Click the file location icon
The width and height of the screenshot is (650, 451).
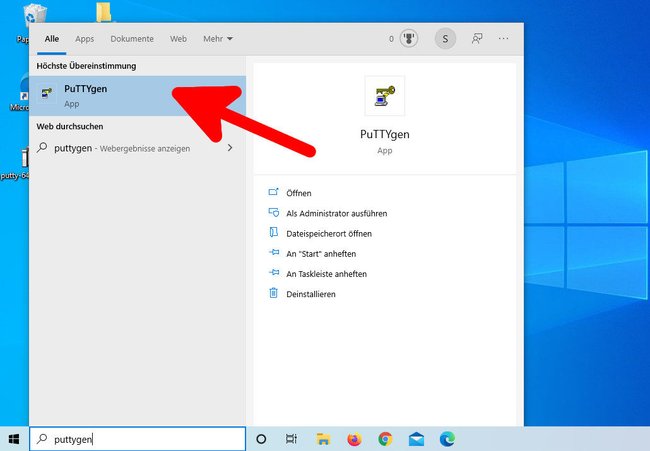pyautogui.click(x=274, y=233)
